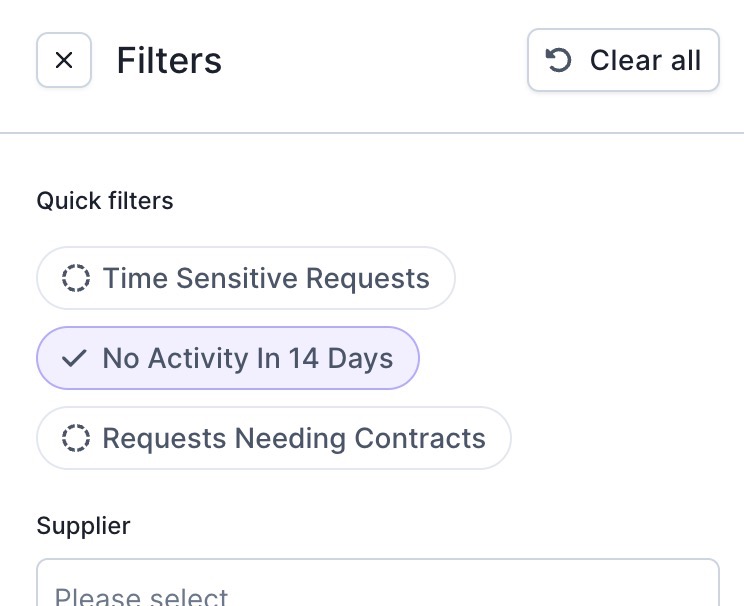Click the reset arrow icon in Clear all
This screenshot has width=744, height=606.
click(x=558, y=60)
